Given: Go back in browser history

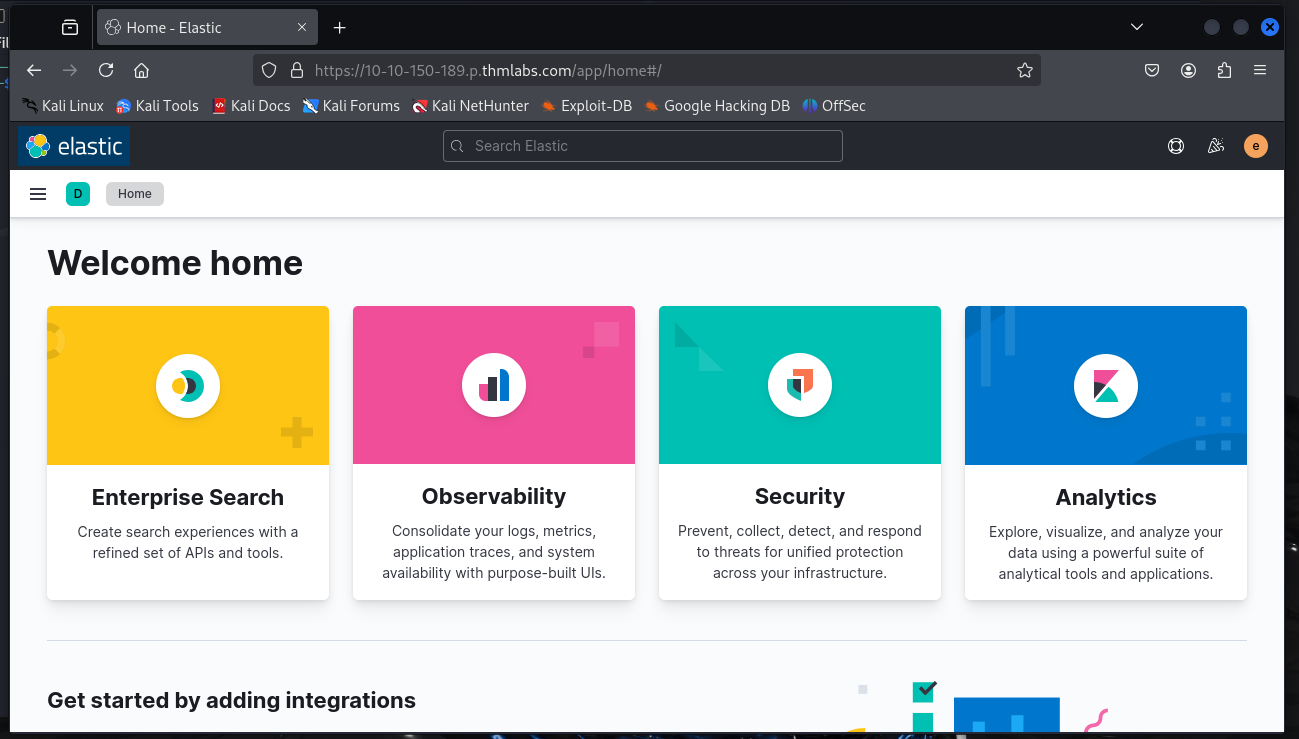Looking at the screenshot, I should (x=34, y=70).
